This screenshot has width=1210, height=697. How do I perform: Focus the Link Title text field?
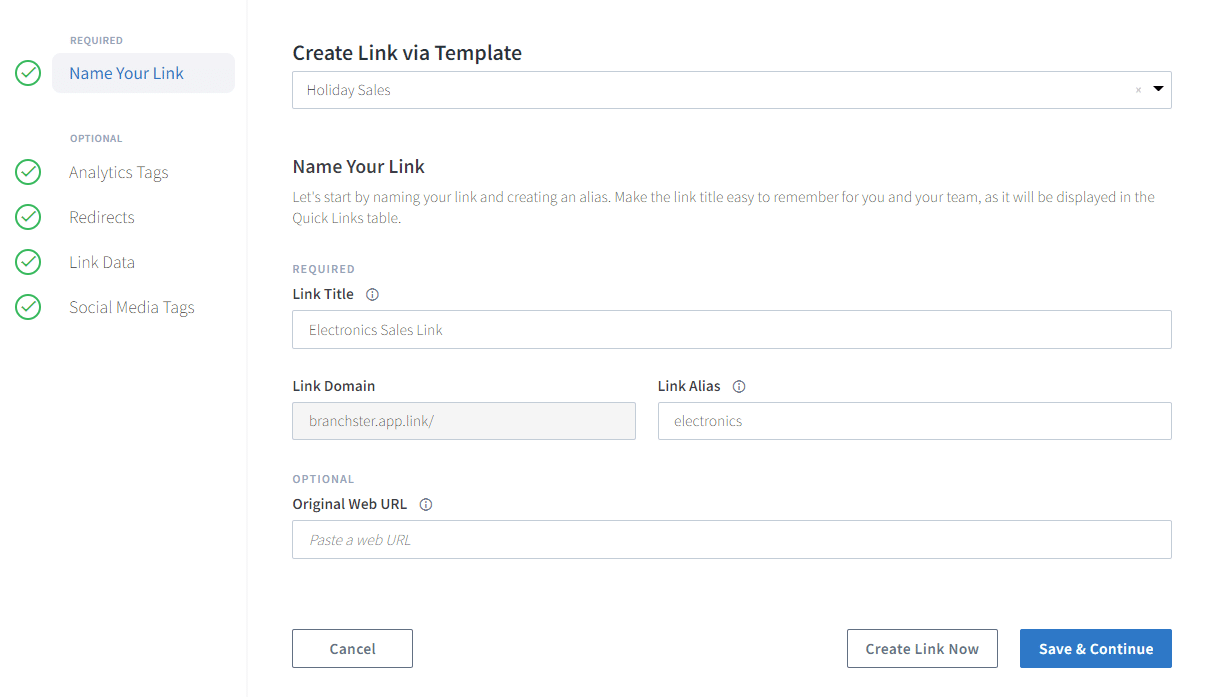point(730,330)
